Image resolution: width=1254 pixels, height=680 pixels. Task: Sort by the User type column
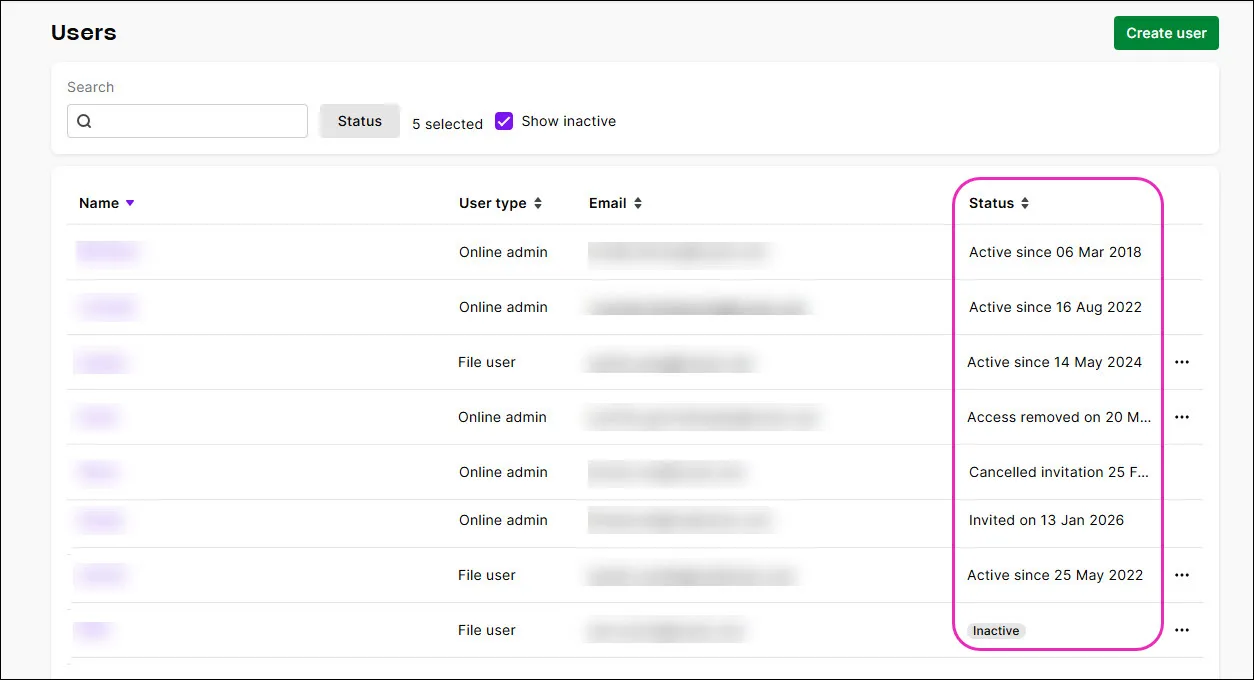[500, 203]
